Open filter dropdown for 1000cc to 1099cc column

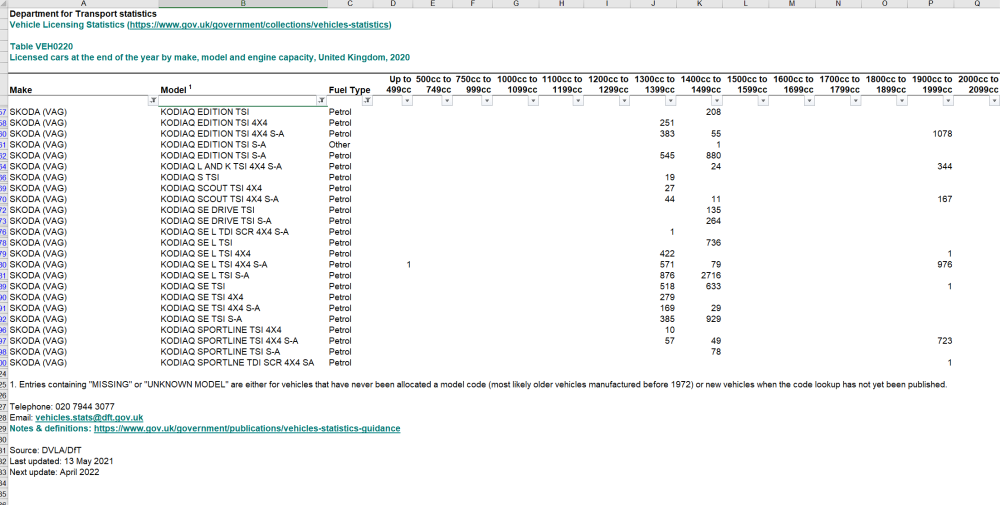[534, 101]
